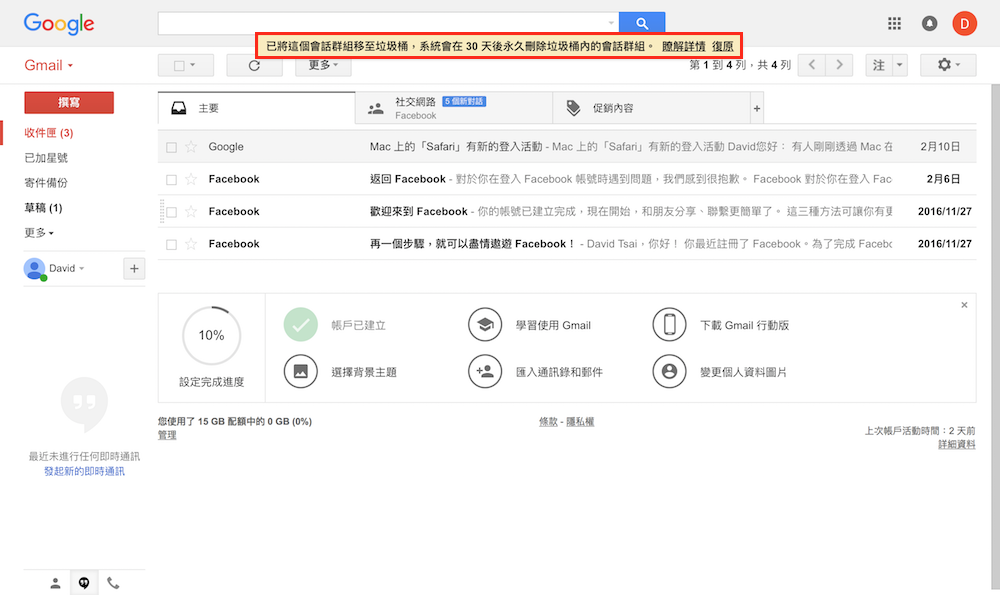The height and width of the screenshot is (595, 1000).
Task: Star the Google Safari login email
Action: tap(191, 147)
